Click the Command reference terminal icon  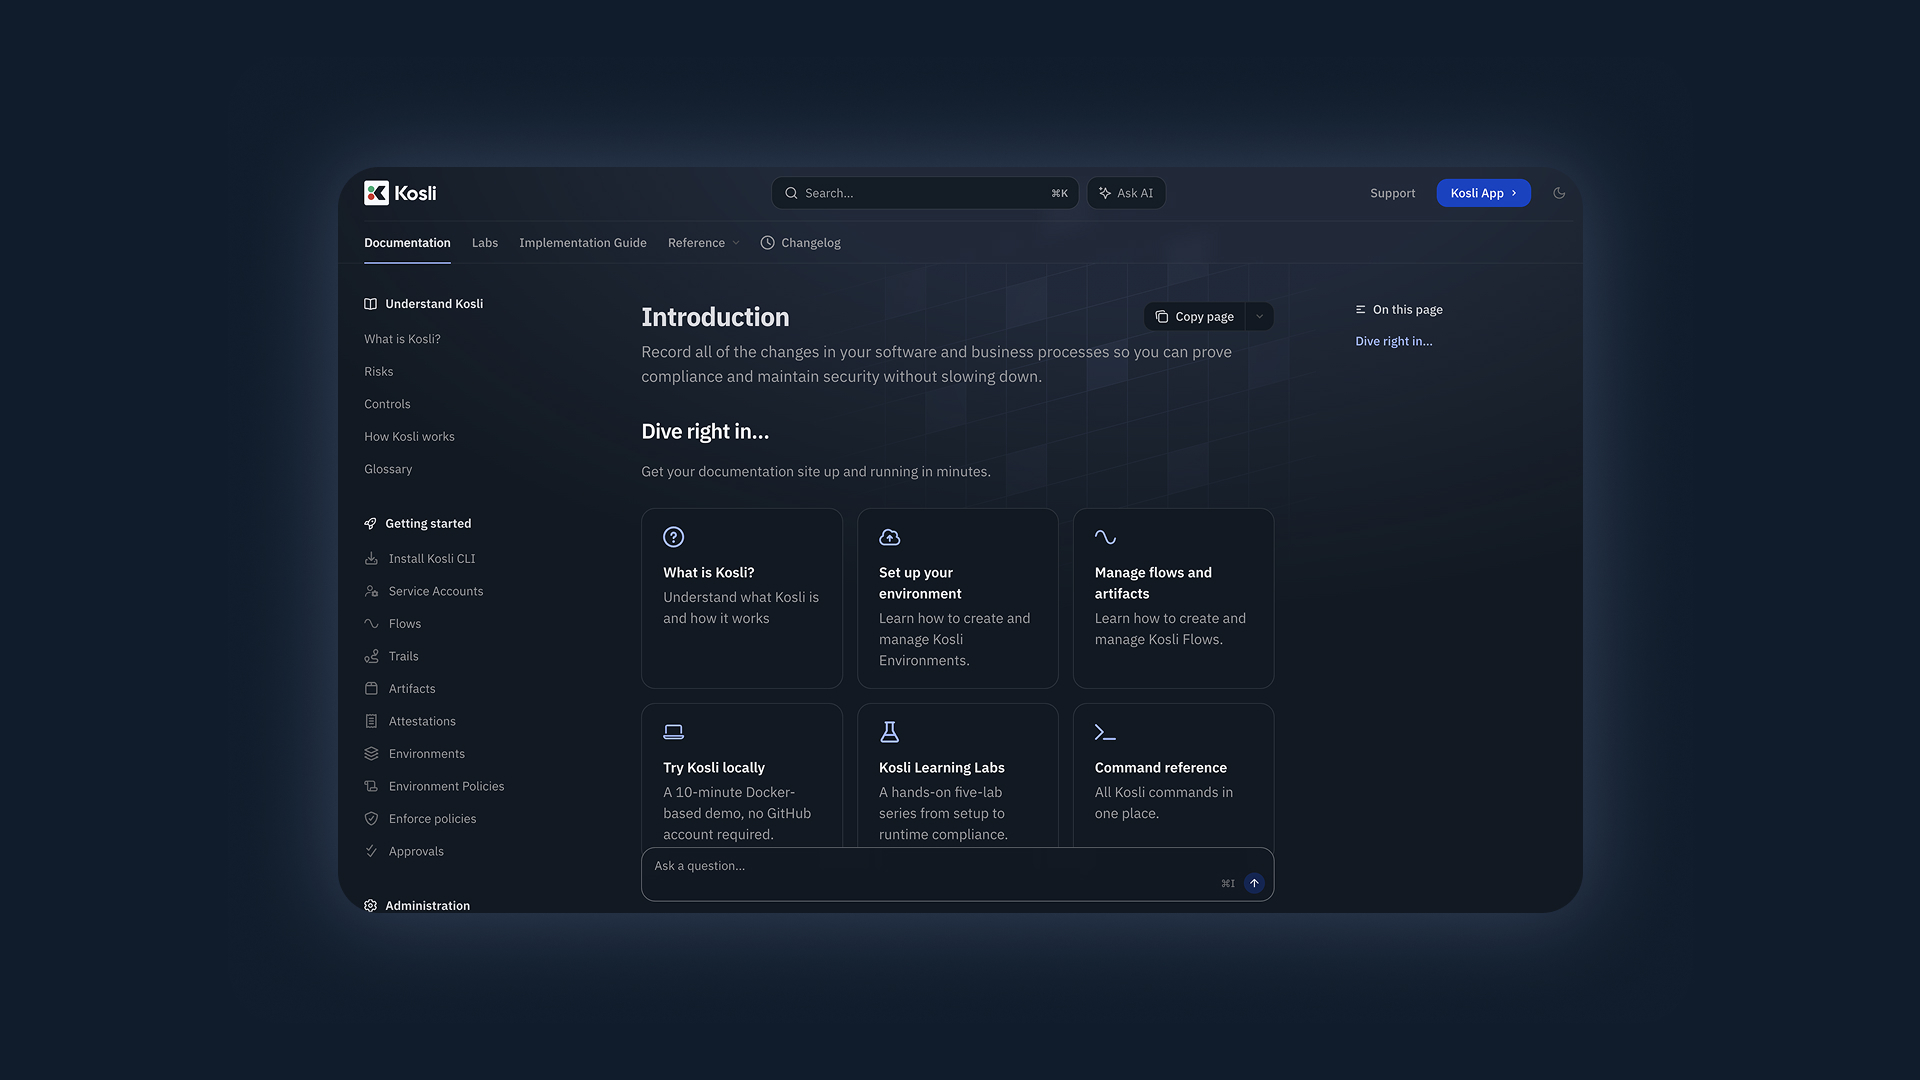[1104, 732]
